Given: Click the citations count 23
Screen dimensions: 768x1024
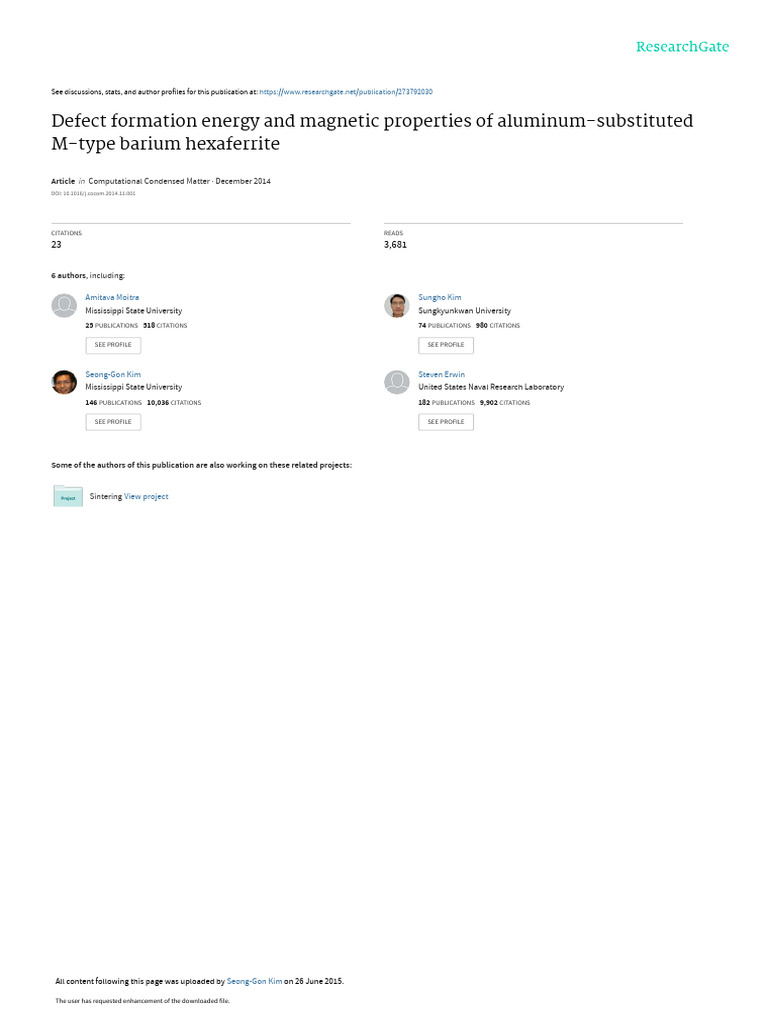Looking at the screenshot, I should 56,245.
